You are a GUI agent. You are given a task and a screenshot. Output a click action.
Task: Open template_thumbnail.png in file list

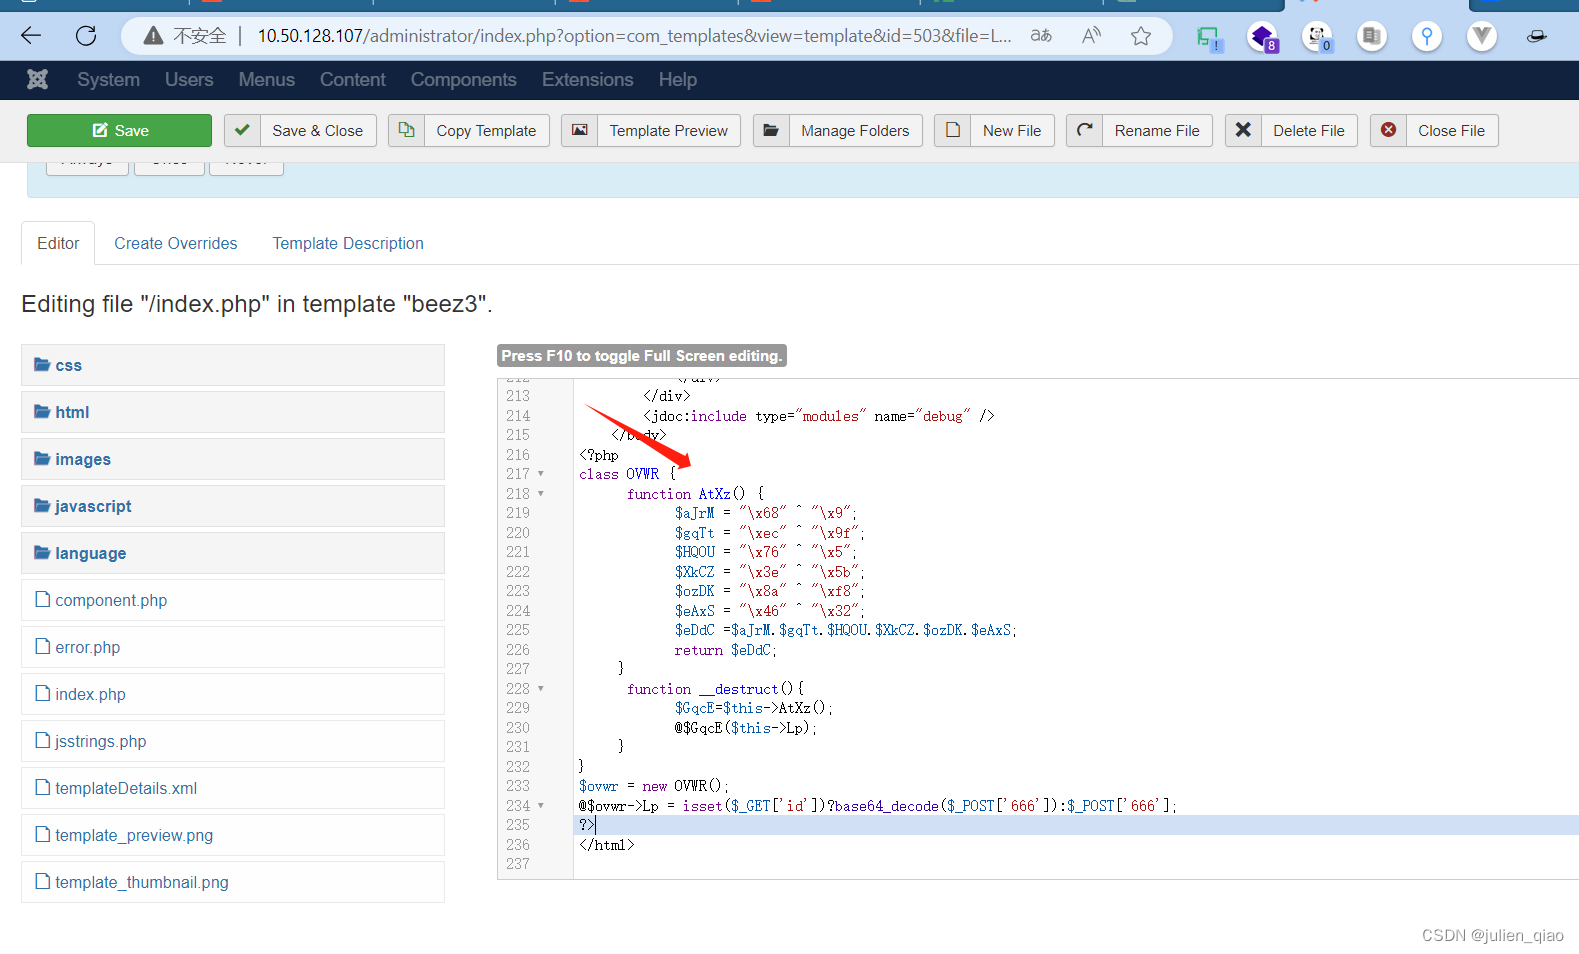click(x=233, y=882)
